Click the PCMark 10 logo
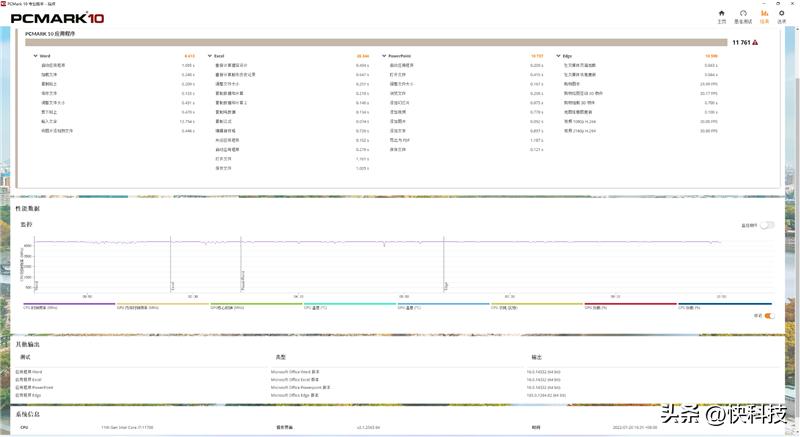This screenshot has height=437, width=800. pos(57,18)
